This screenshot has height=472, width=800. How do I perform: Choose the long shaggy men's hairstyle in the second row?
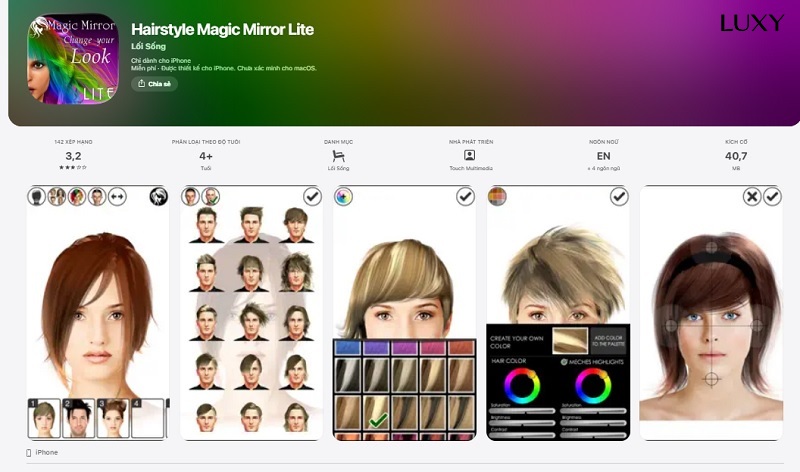point(296,272)
